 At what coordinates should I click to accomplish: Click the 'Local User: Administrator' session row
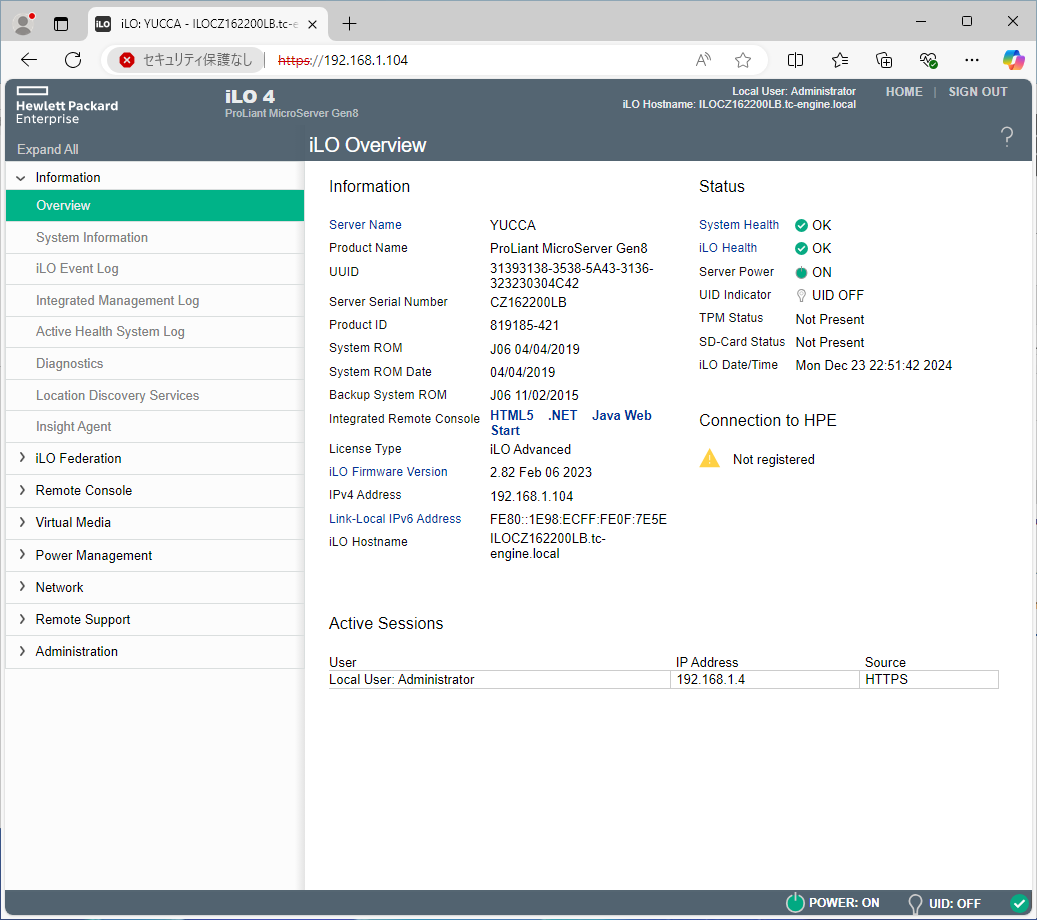(x=663, y=679)
